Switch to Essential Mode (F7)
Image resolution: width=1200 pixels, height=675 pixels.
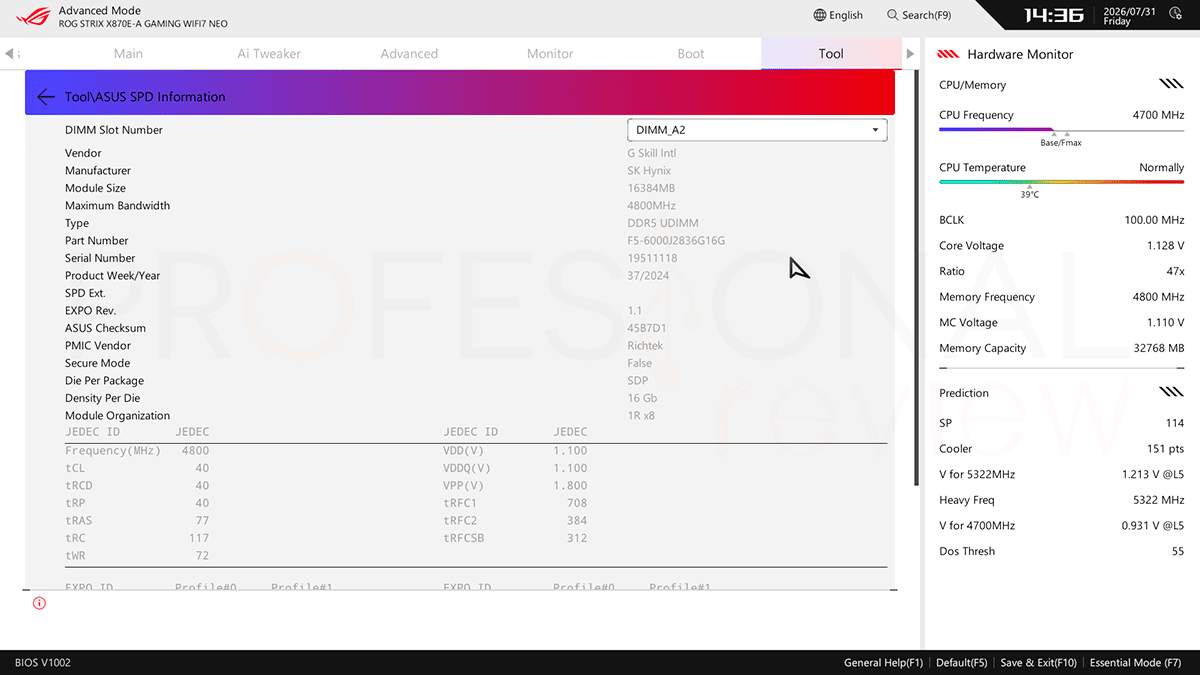click(1135, 663)
